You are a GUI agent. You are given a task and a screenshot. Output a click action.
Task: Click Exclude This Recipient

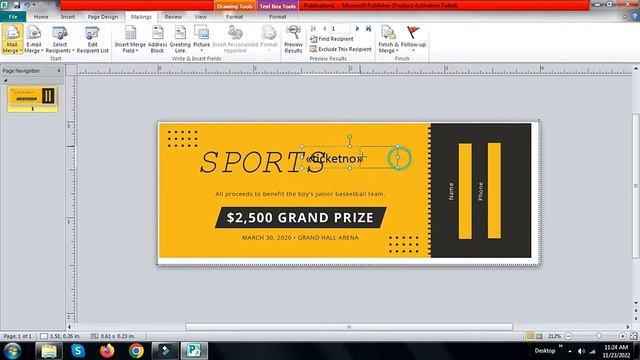click(340, 49)
